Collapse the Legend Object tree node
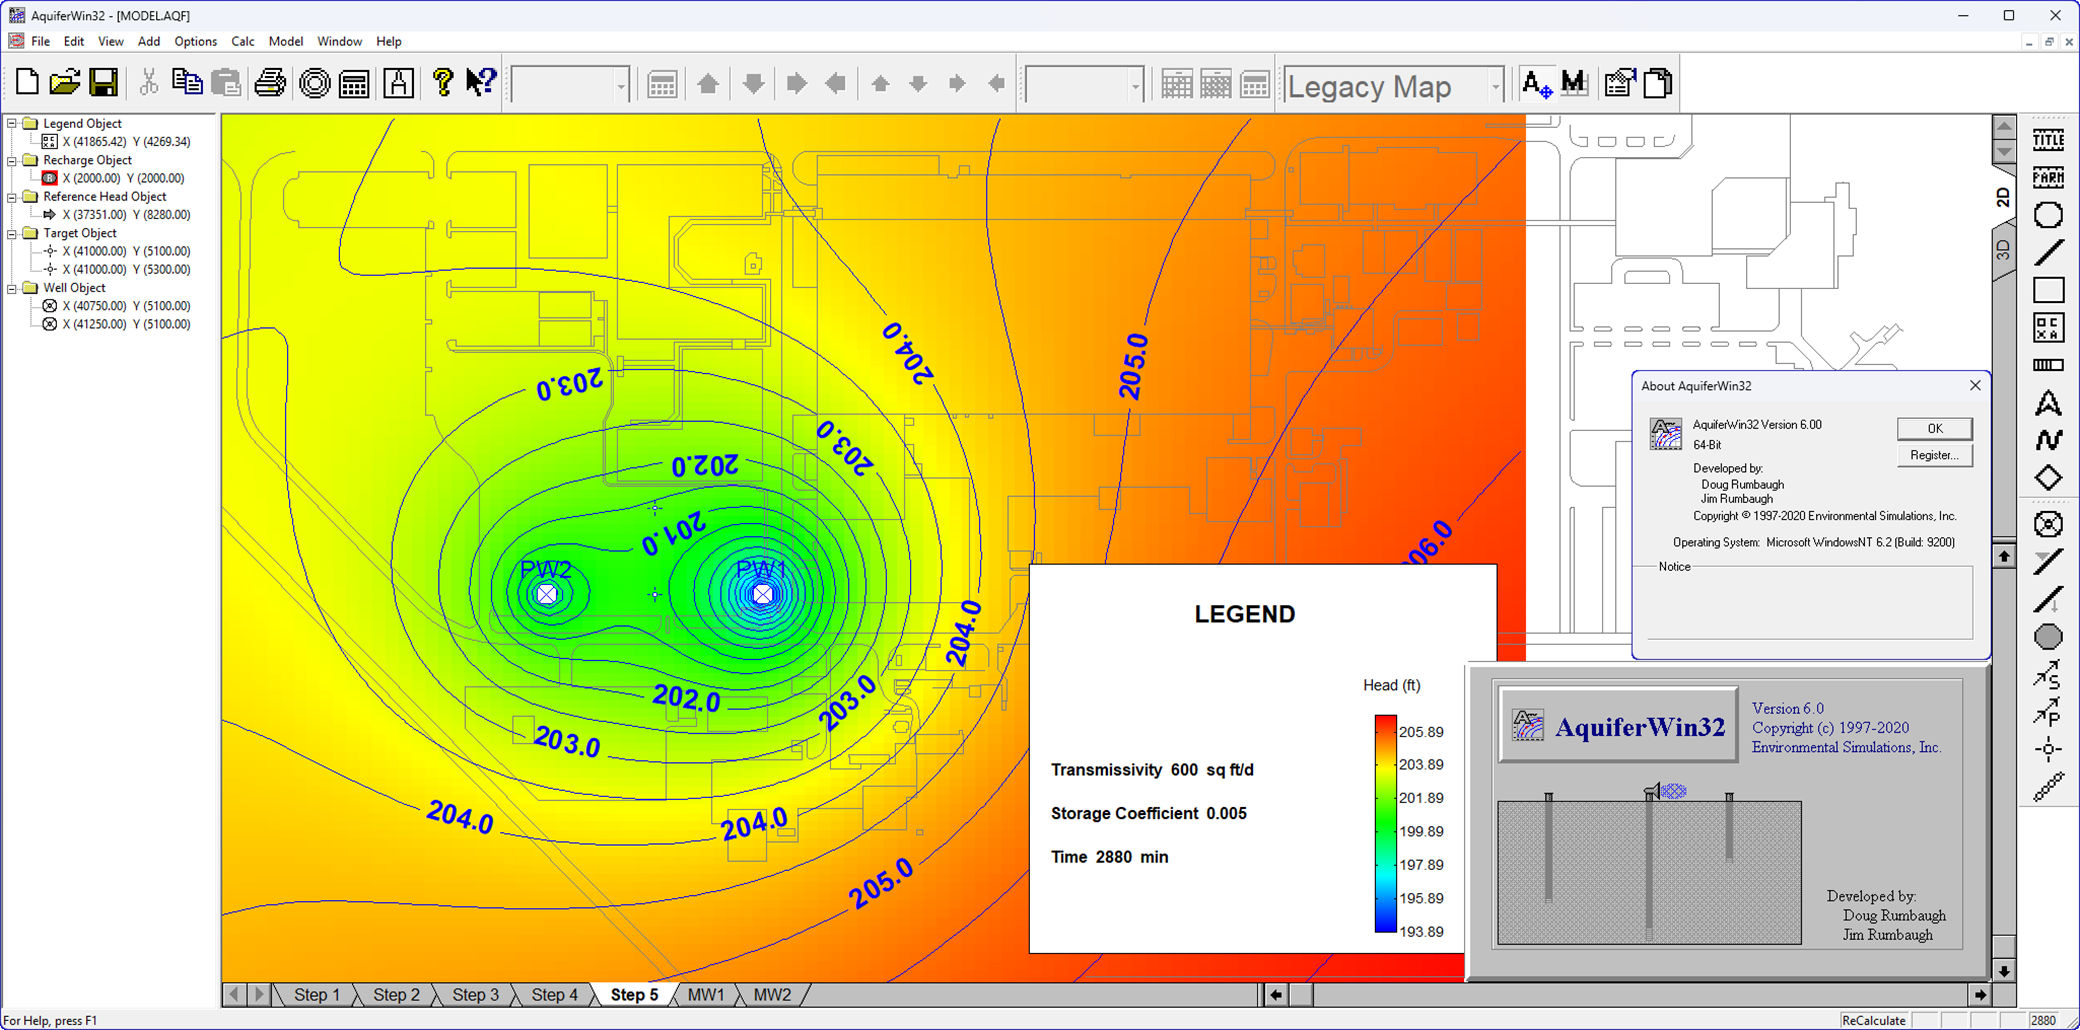This screenshot has height=1030, width=2080. [12, 124]
